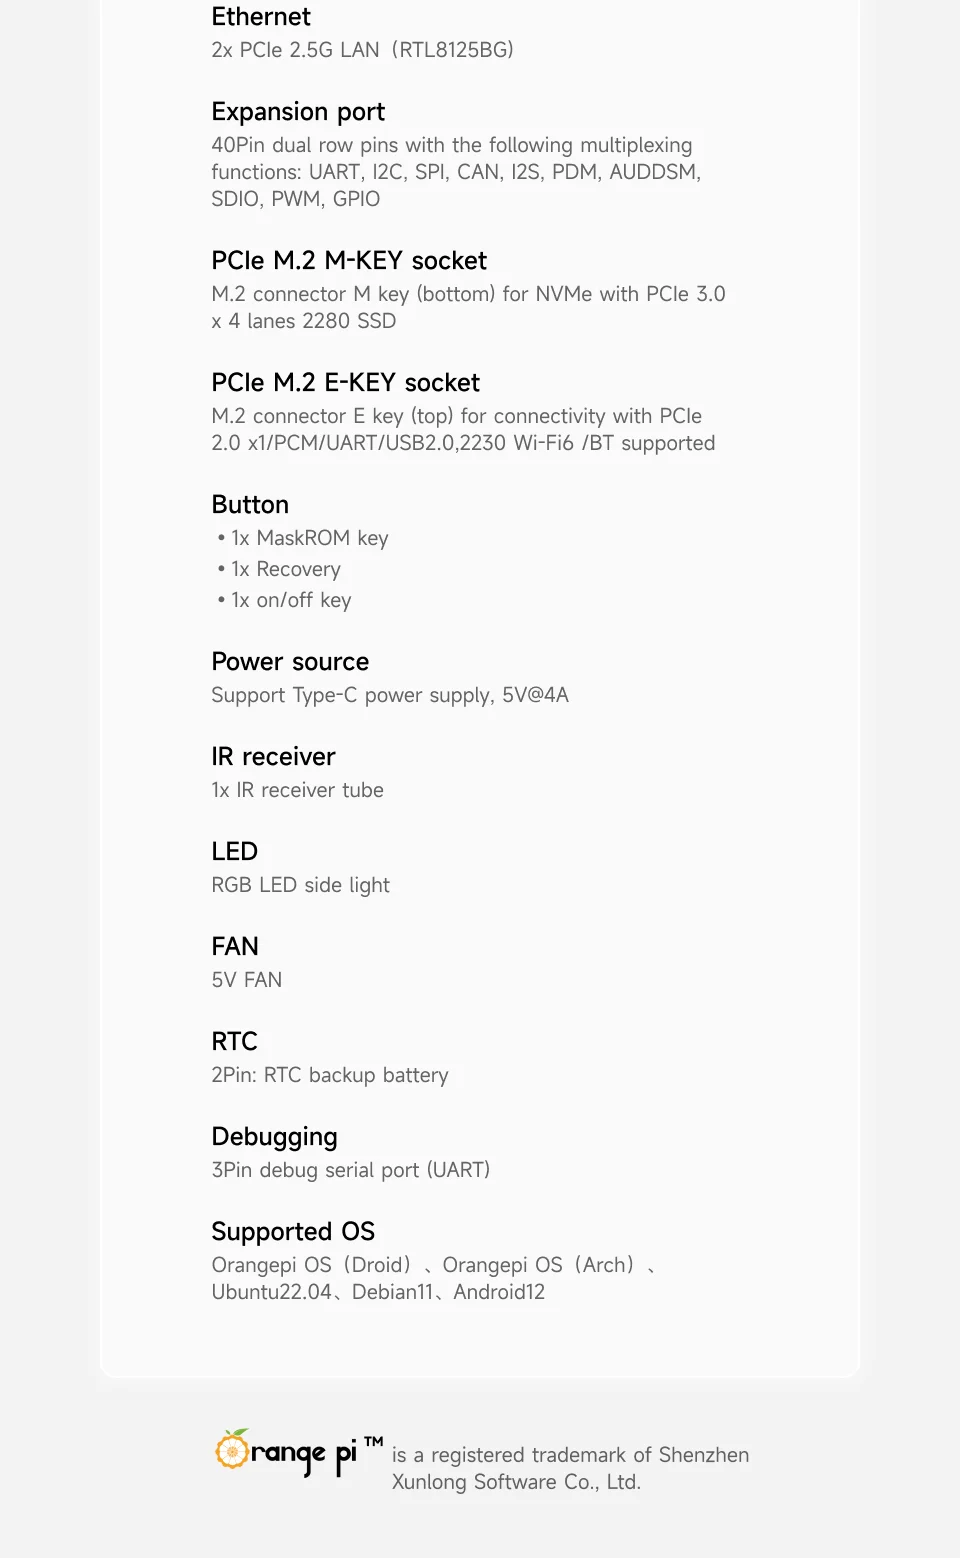Click the 1x MaskROM key bullet
960x1558 pixels.
tap(303, 538)
